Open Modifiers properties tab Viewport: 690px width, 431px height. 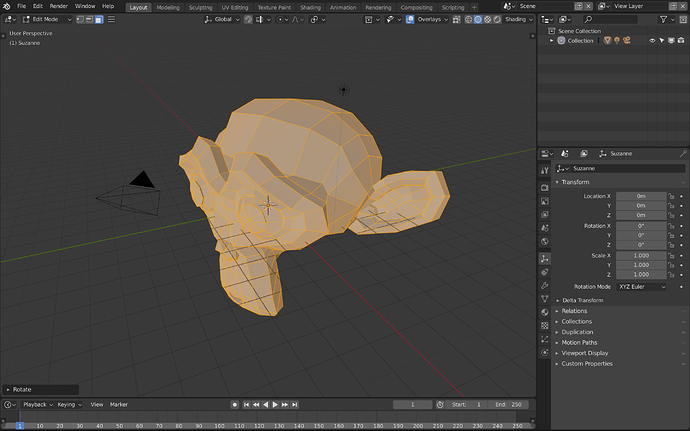545,285
